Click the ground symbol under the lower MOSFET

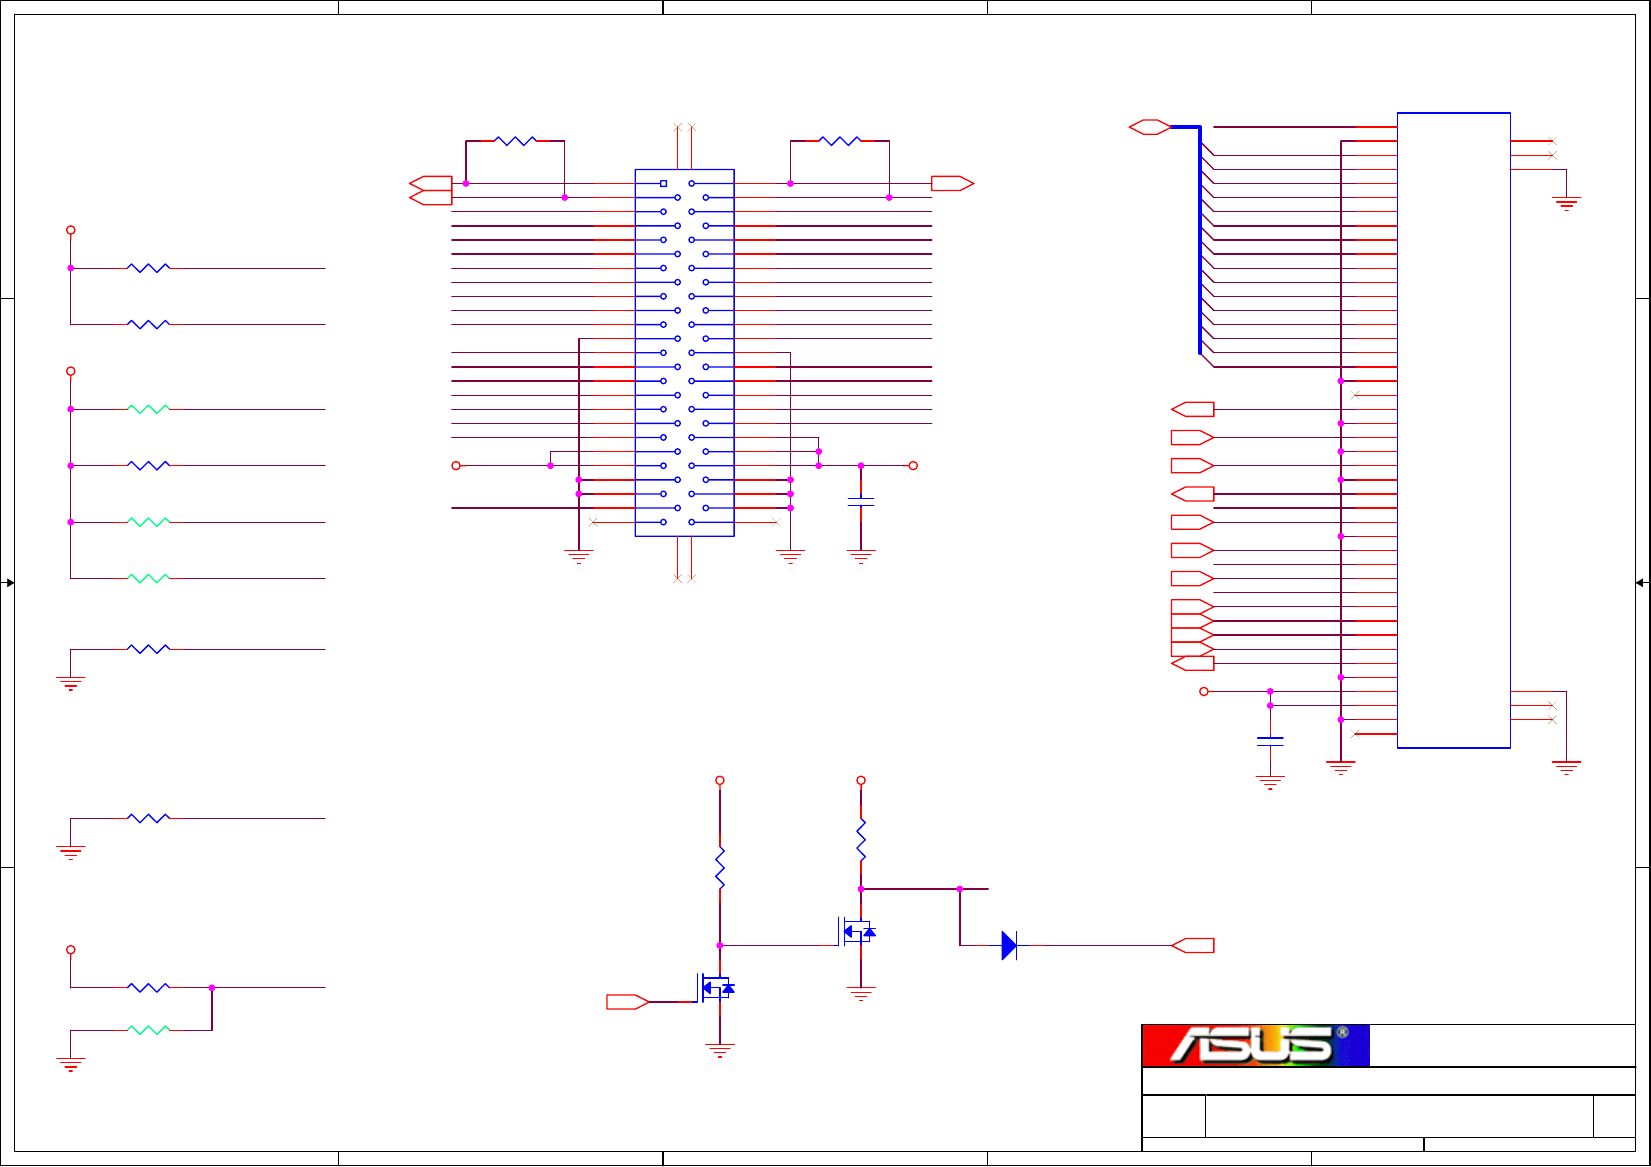tap(720, 1050)
